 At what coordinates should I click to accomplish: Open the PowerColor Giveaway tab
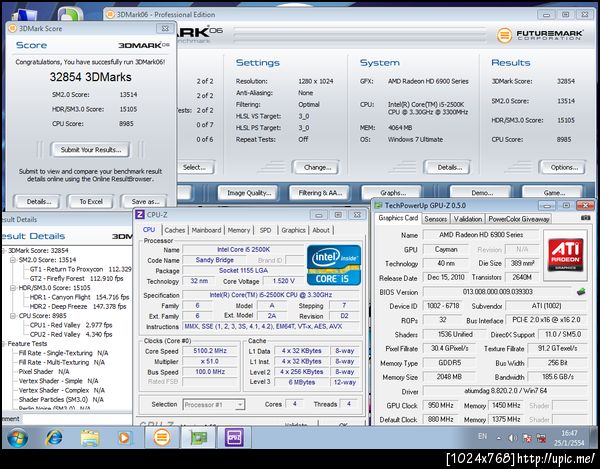pyautogui.click(x=518, y=219)
